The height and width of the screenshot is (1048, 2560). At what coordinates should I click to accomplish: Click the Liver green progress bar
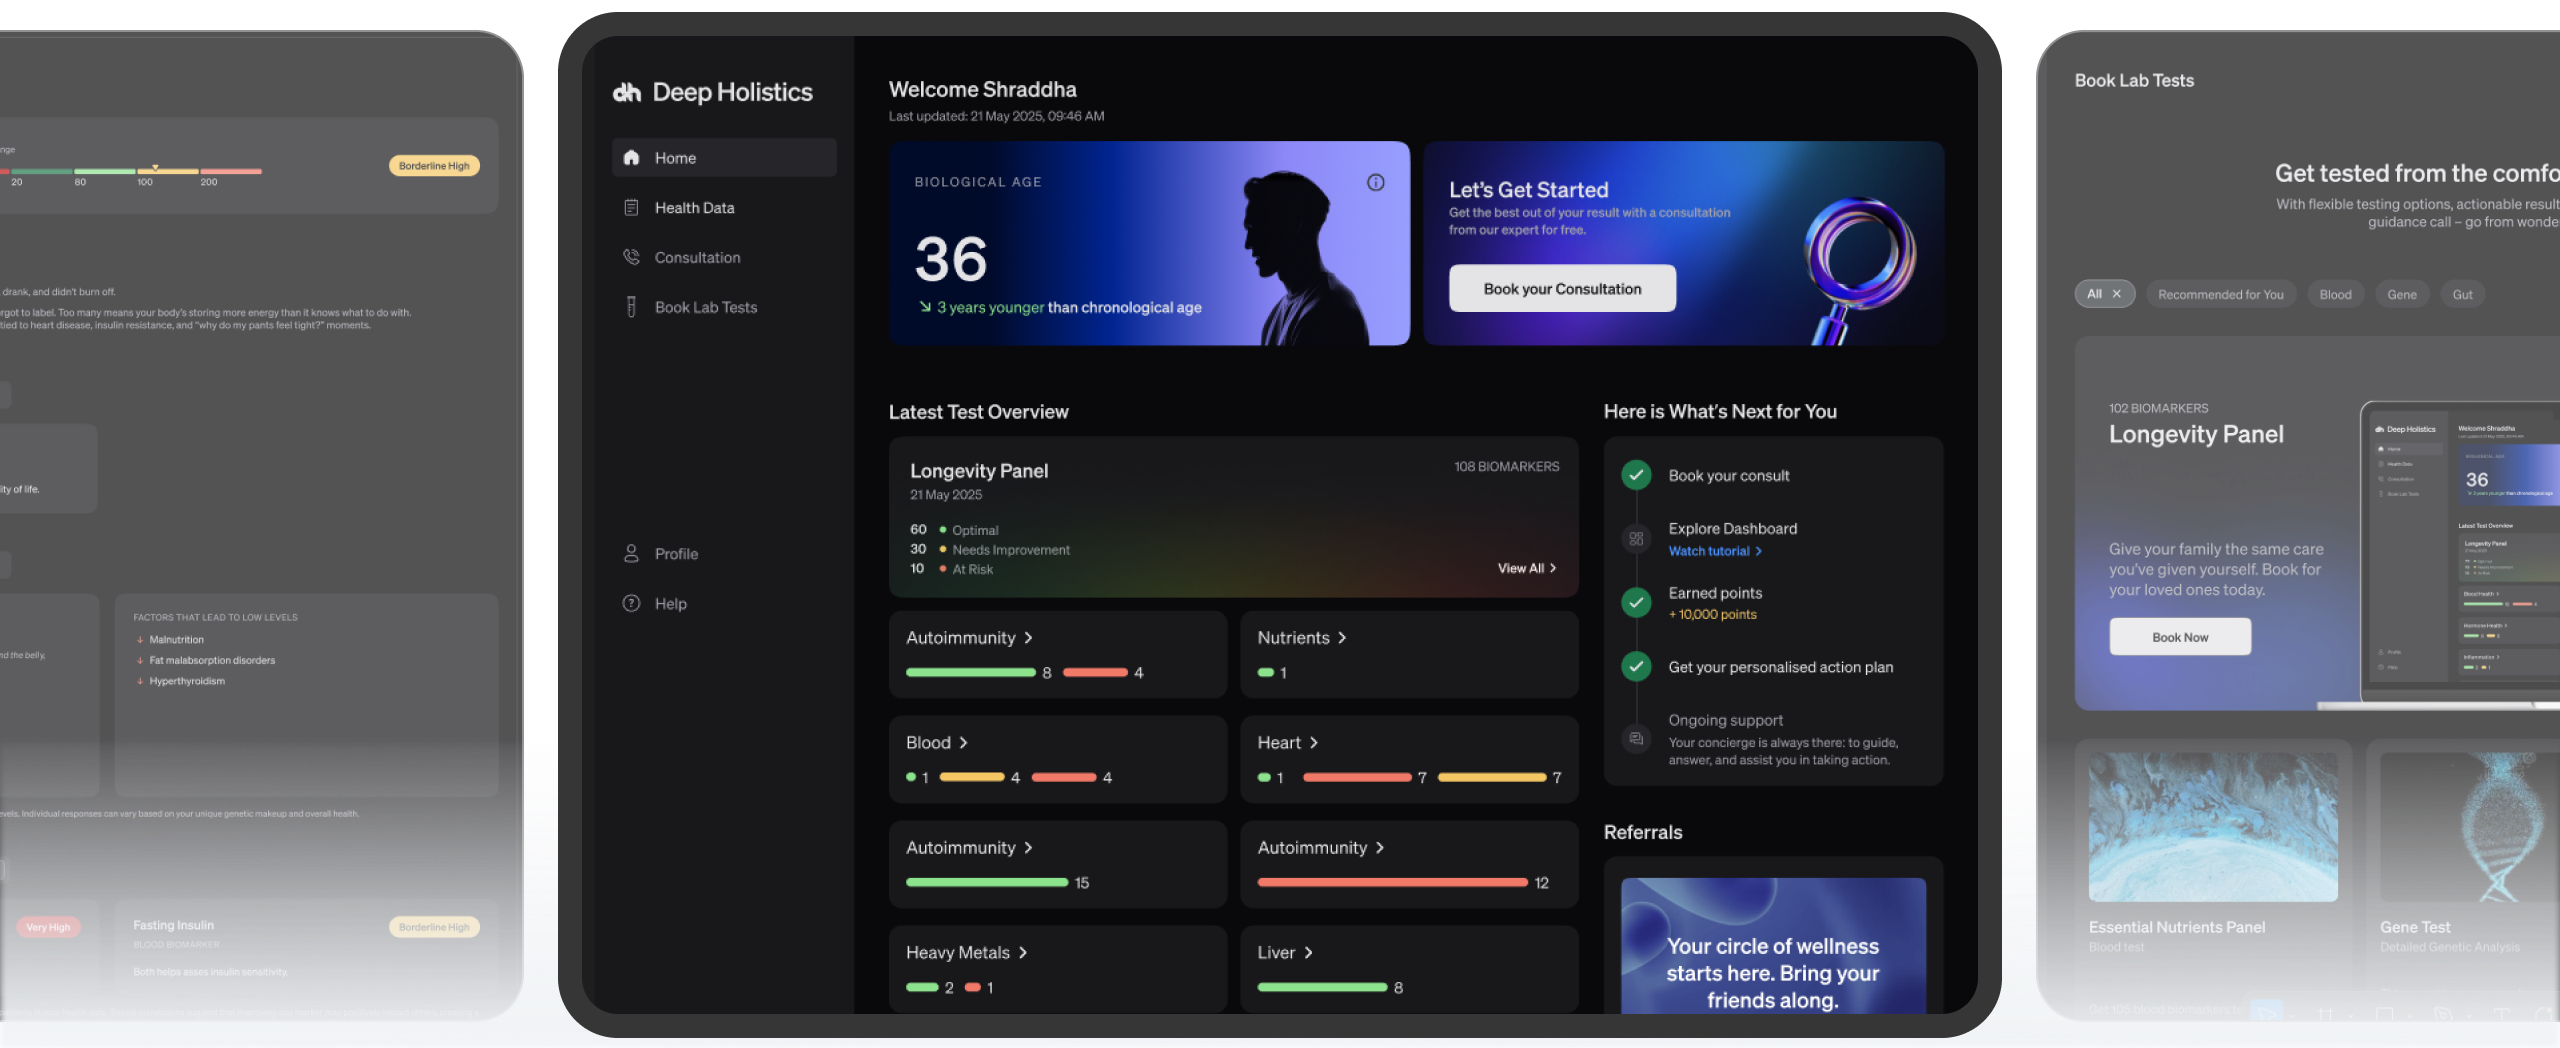click(x=1322, y=987)
